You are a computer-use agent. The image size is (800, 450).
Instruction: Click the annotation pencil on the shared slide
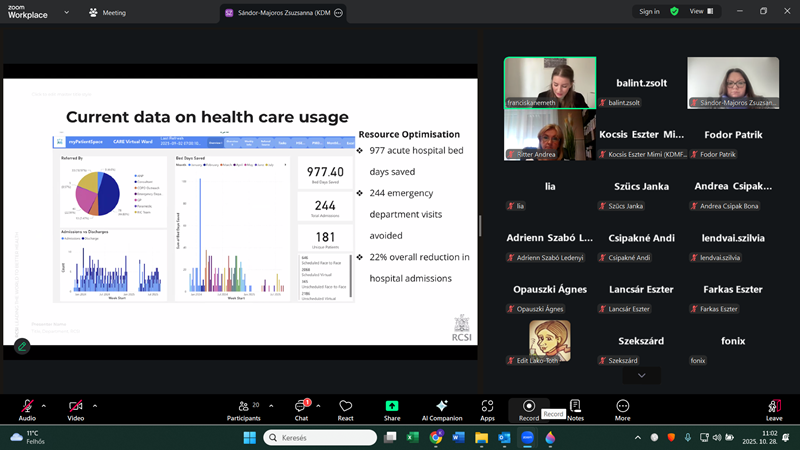pos(21,346)
